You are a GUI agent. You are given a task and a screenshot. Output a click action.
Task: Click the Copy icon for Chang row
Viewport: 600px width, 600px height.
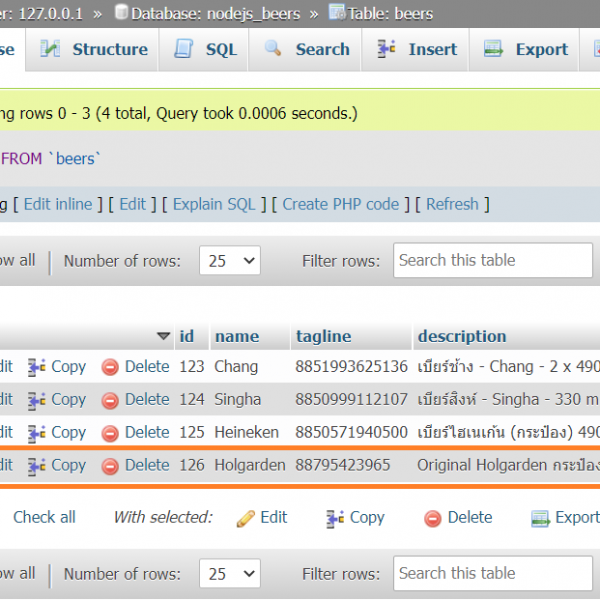[37, 367]
